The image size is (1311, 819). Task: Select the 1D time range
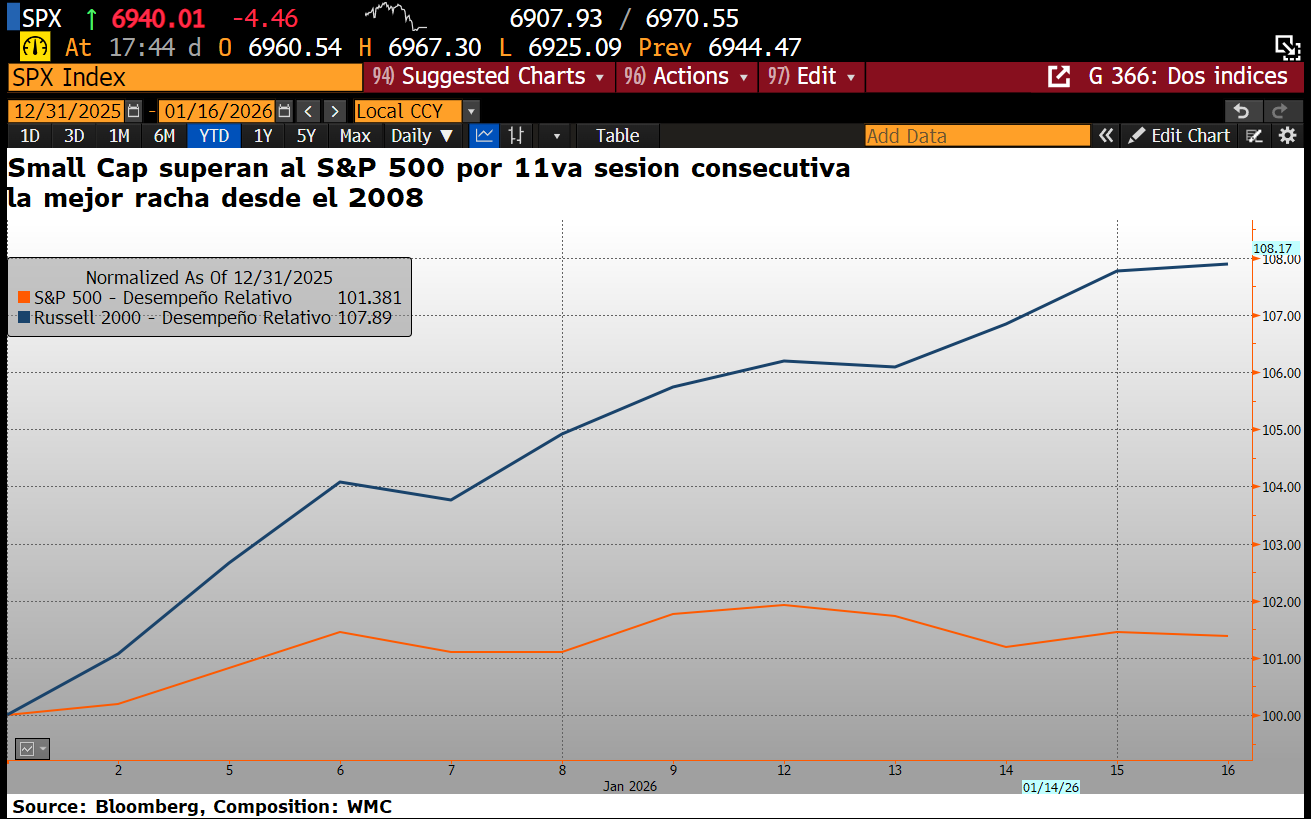pyautogui.click(x=30, y=135)
